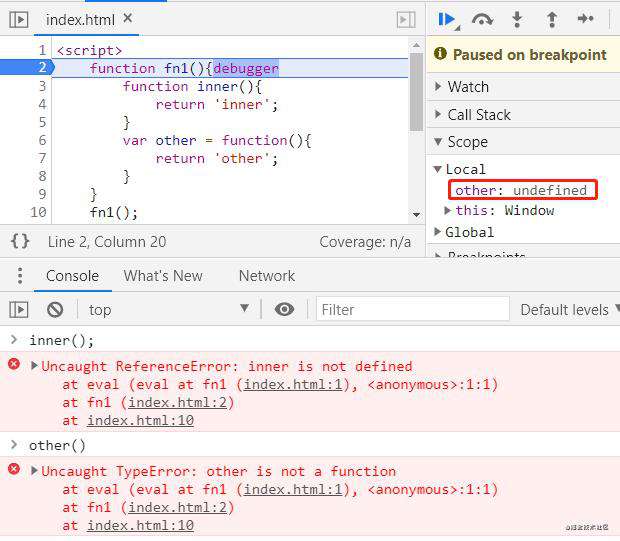Focus the console Filter field
Viewport: 620px width, 541px height.
[412, 309]
